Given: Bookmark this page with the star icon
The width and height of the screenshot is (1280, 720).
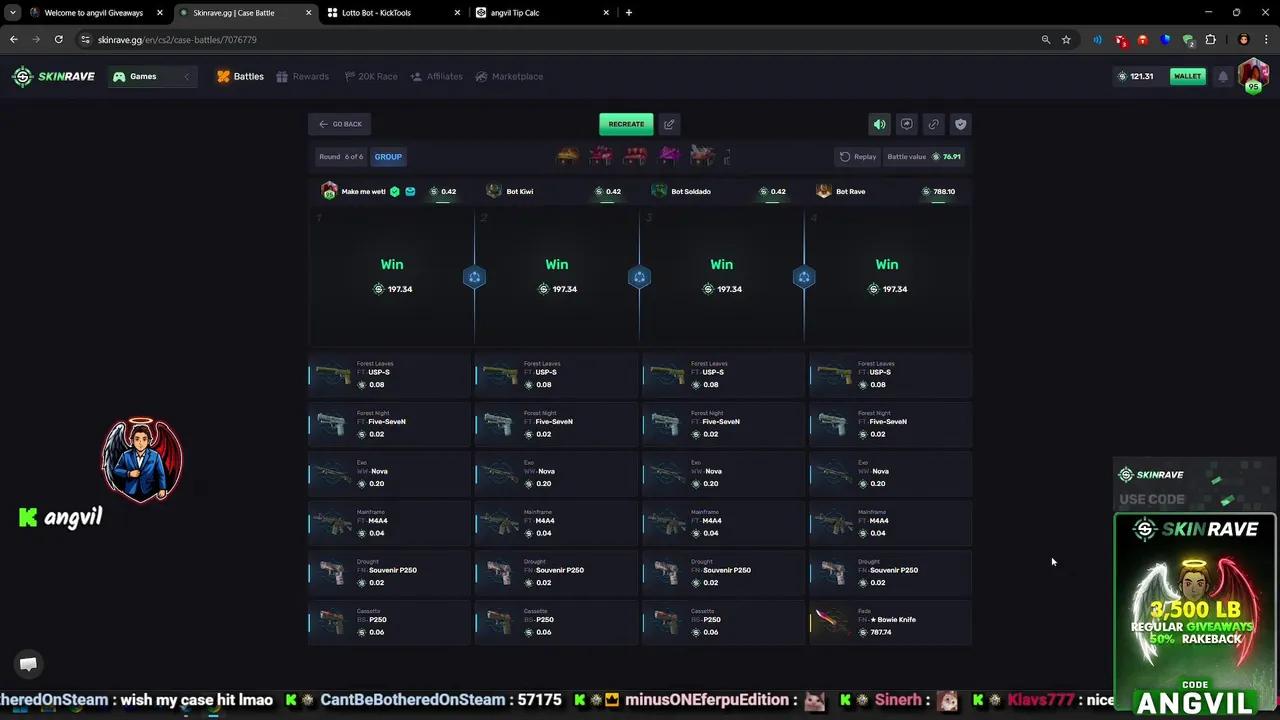Looking at the screenshot, I should (x=1066, y=40).
